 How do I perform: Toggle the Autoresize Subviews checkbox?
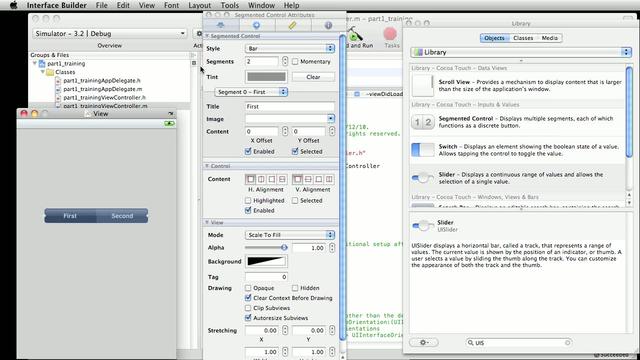(x=248, y=318)
